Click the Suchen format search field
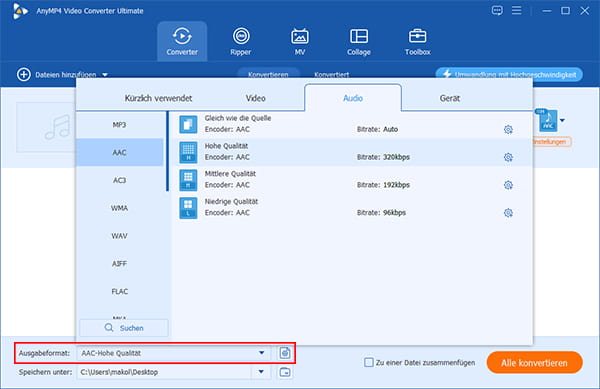This screenshot has height=389, width=600. click(x=124, y=328)
